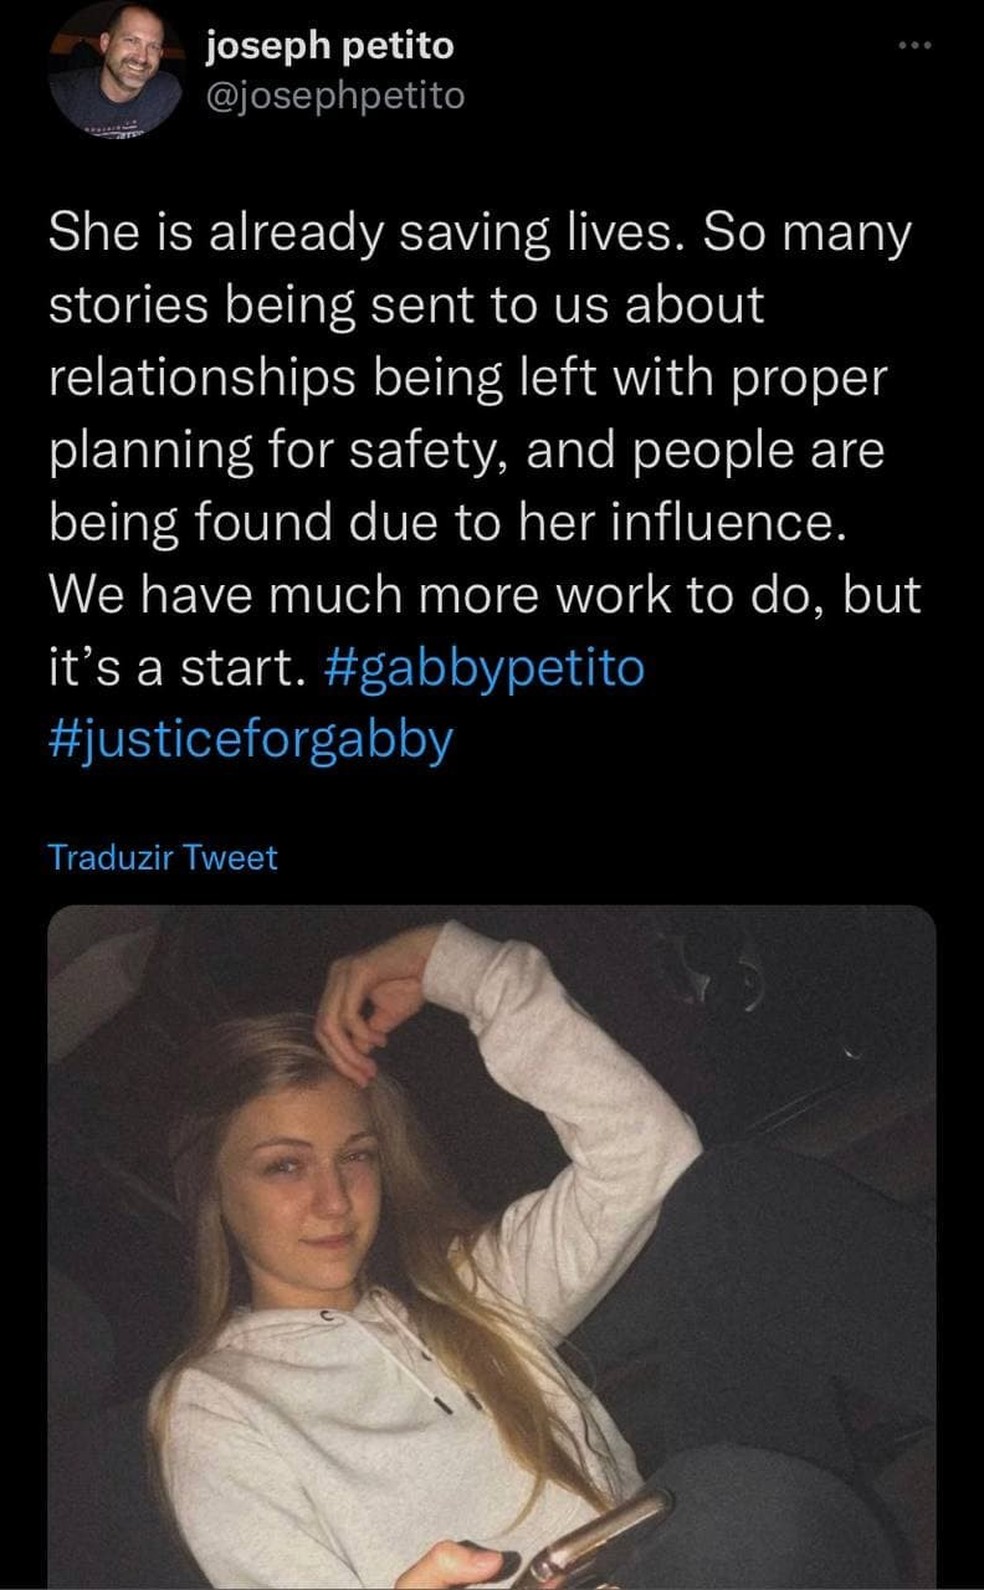Select the blue gabbypetito hashtag text
Image resolution: width=984 pixels, height=1590 pixels.
pos(485,668)
